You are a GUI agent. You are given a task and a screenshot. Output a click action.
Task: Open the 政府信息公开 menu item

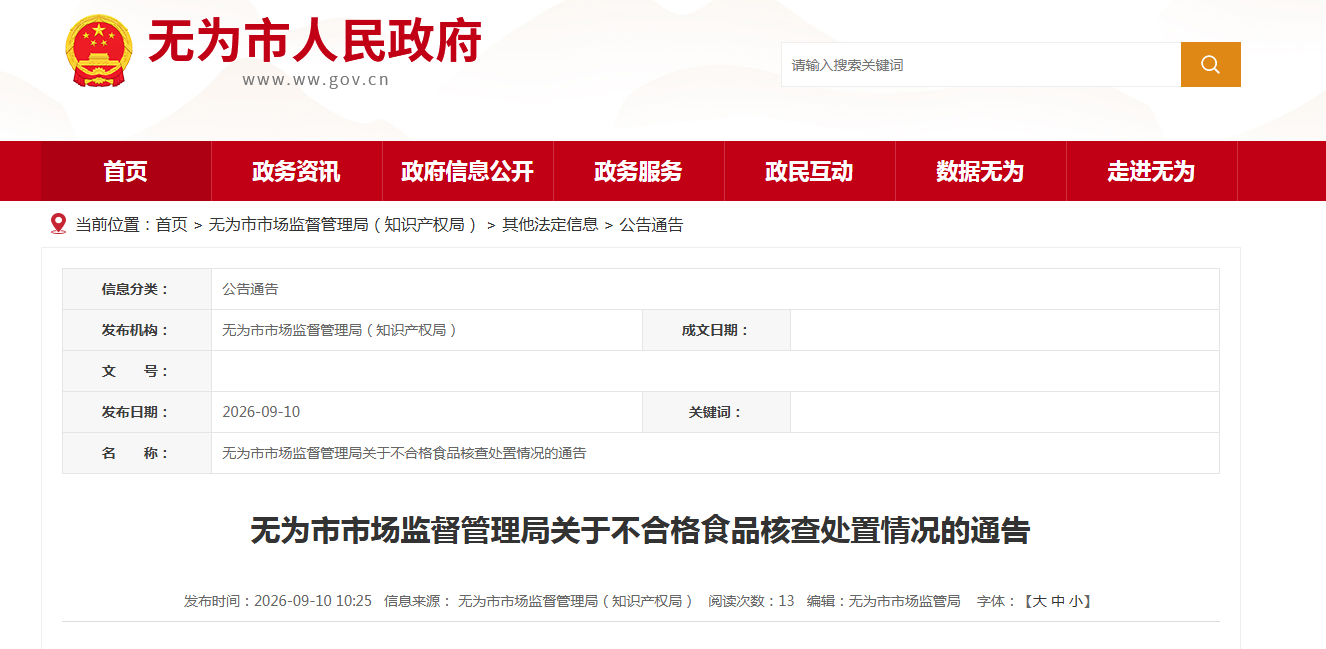click(x=468, y=171)
